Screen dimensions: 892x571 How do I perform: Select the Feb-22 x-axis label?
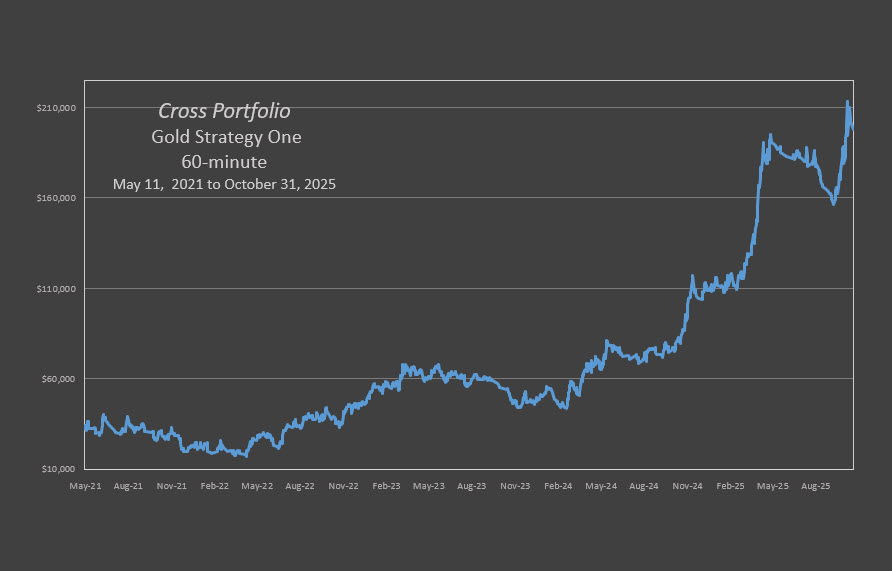point(214,486)
